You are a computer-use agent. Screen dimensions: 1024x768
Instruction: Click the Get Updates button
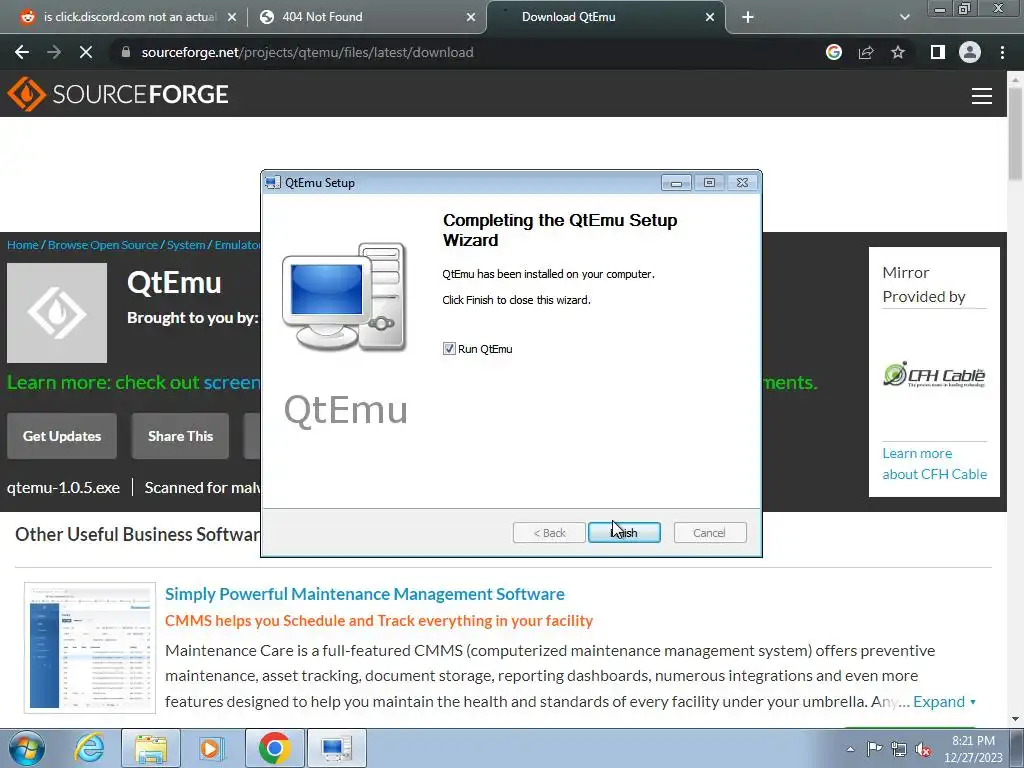pos(62,436)
